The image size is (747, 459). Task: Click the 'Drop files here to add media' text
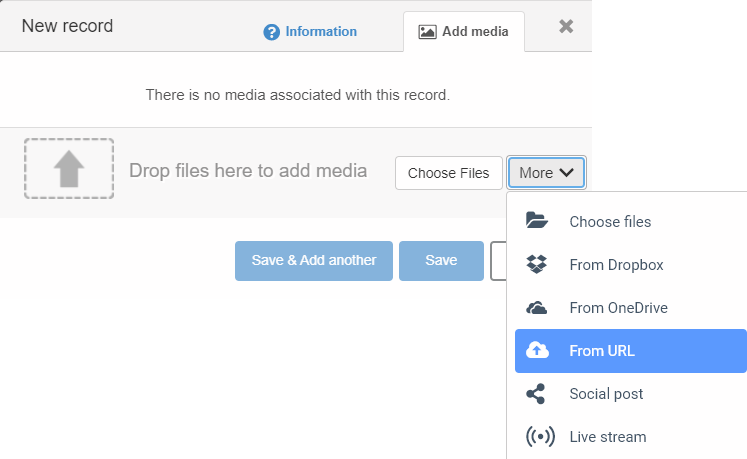click(x=248, y=171)
